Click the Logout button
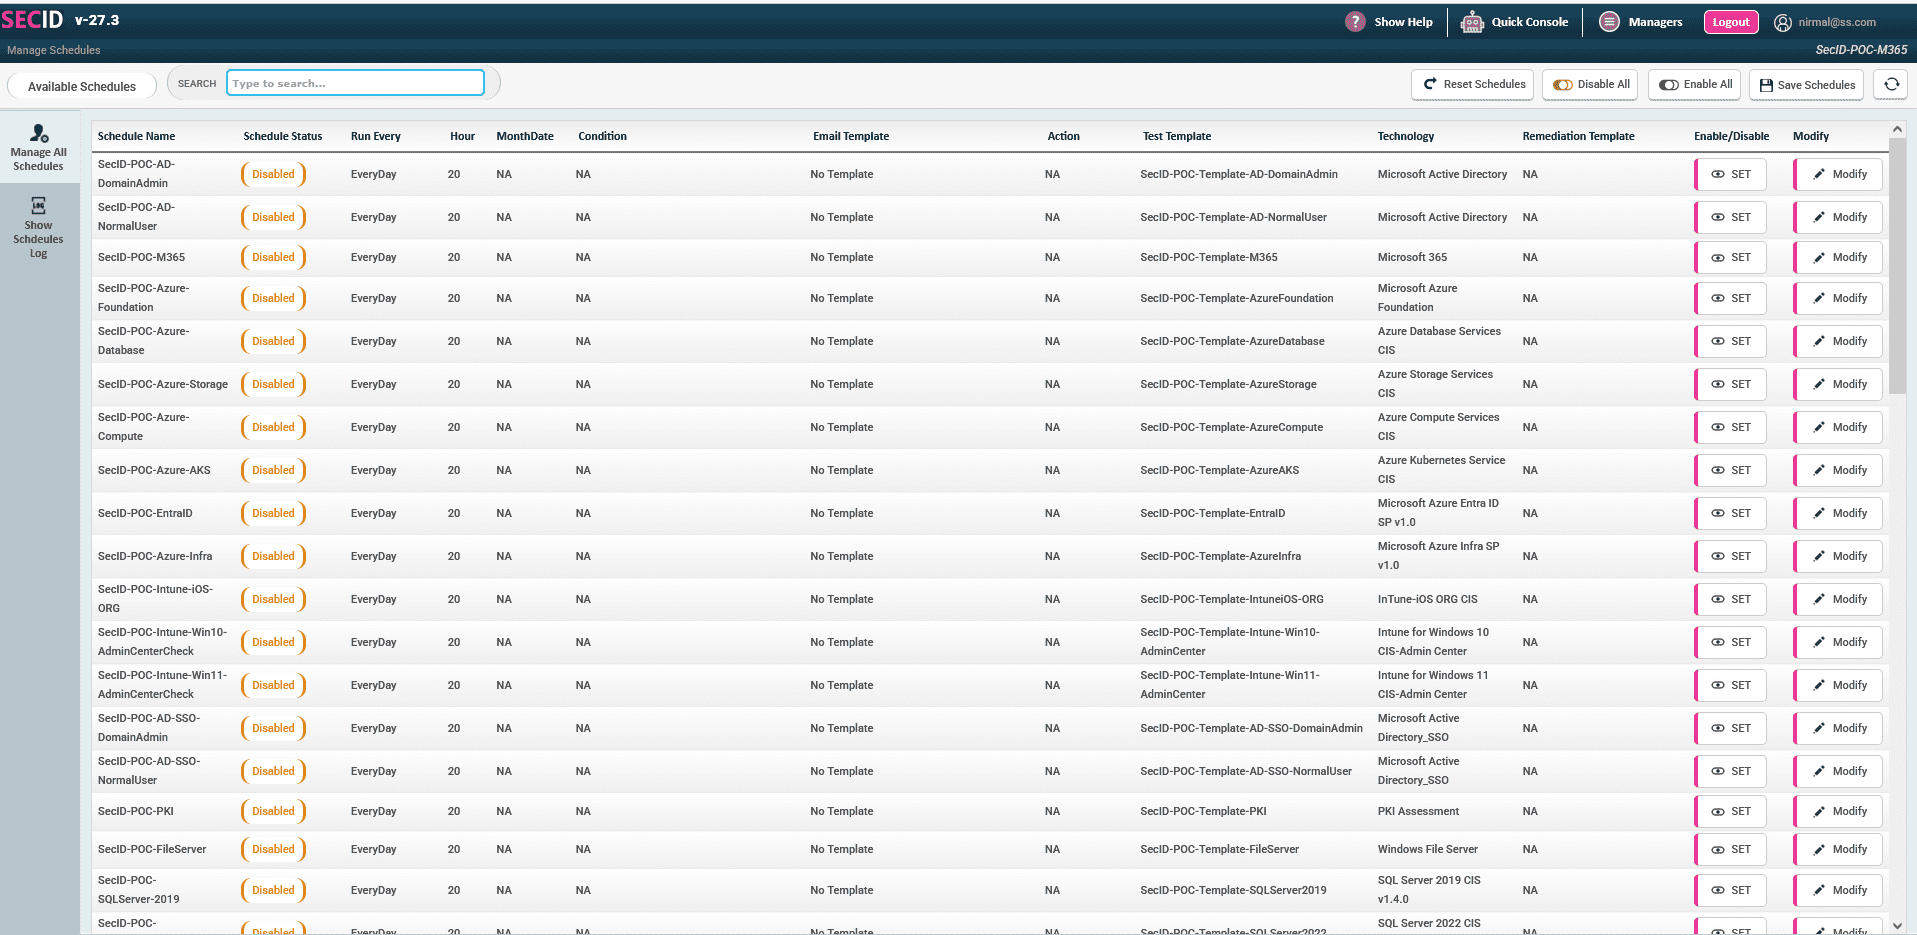 1730,22
